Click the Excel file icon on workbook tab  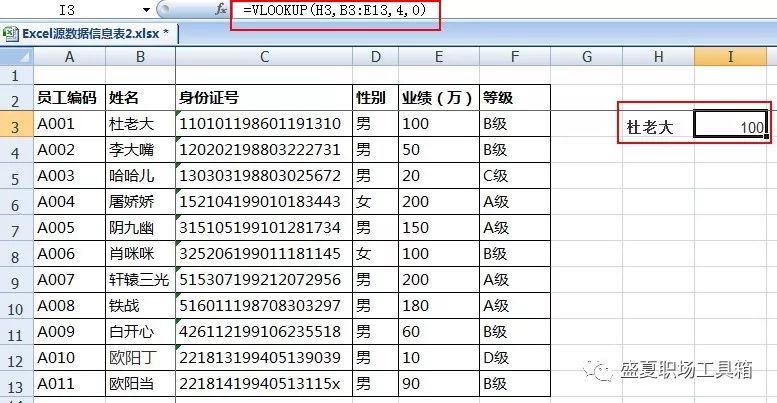tap(10, 34)
